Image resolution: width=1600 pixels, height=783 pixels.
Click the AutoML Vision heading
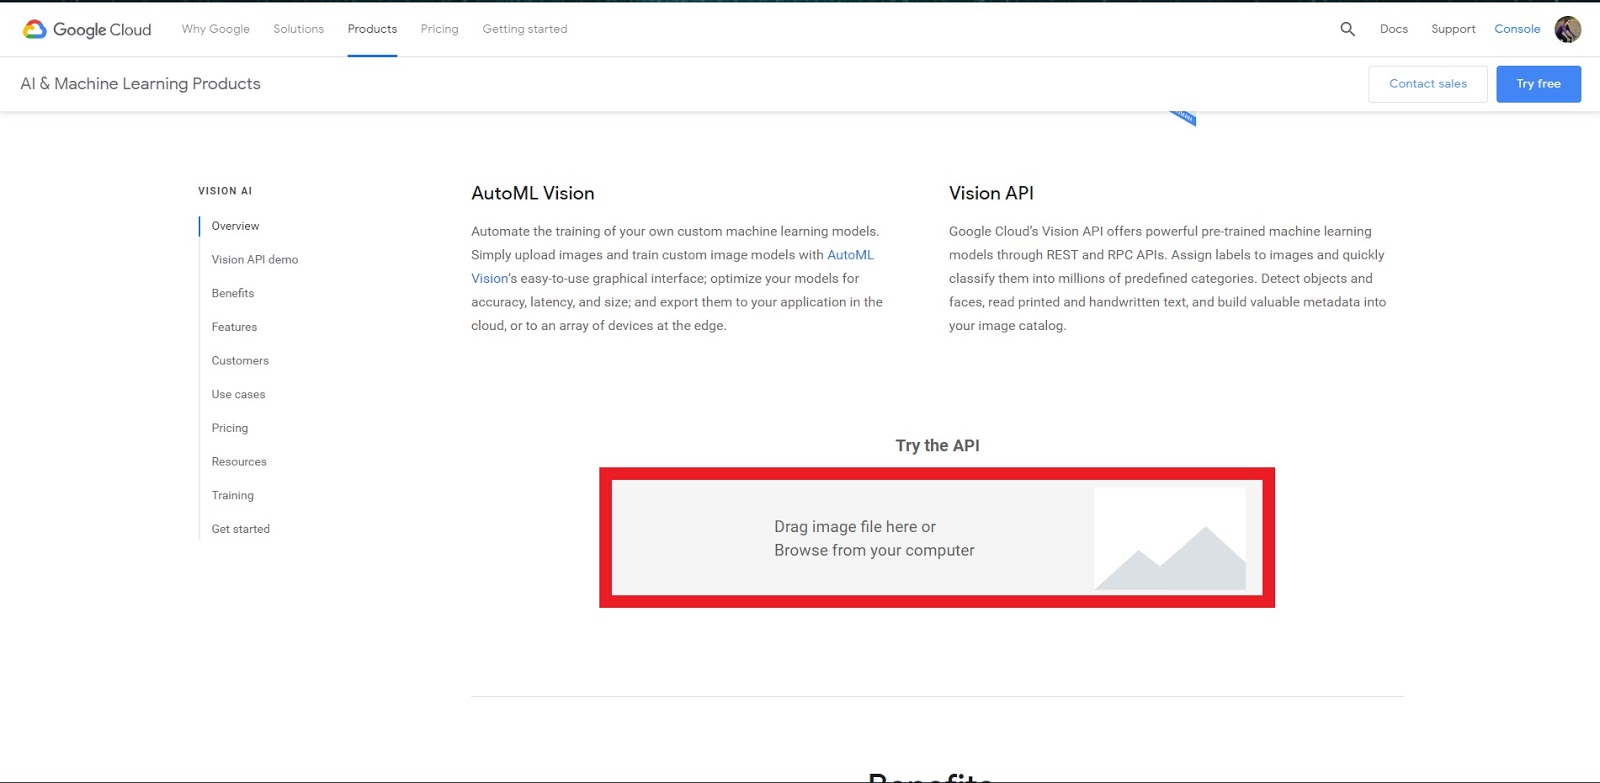point(533,193)
